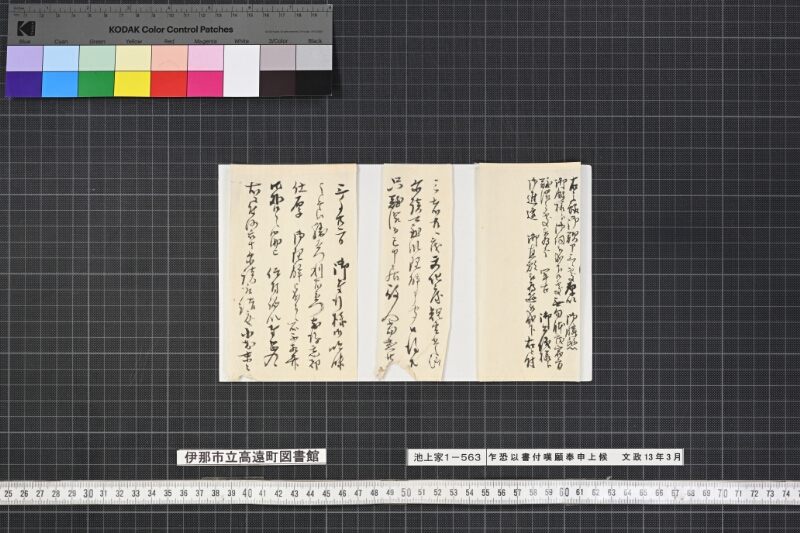Select the saturated yellow color patch
The width and height of the screenshot is (800, 533).
point(133,84)
